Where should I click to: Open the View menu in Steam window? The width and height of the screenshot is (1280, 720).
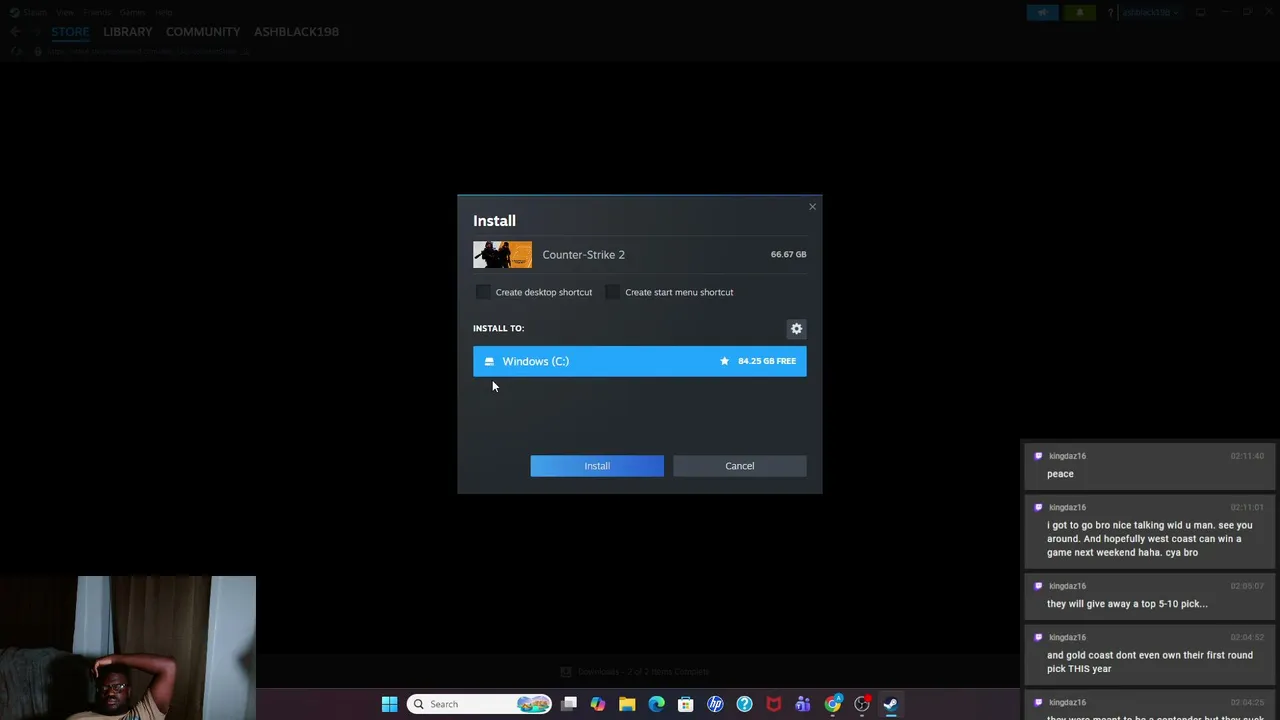(x=65, y=12)
